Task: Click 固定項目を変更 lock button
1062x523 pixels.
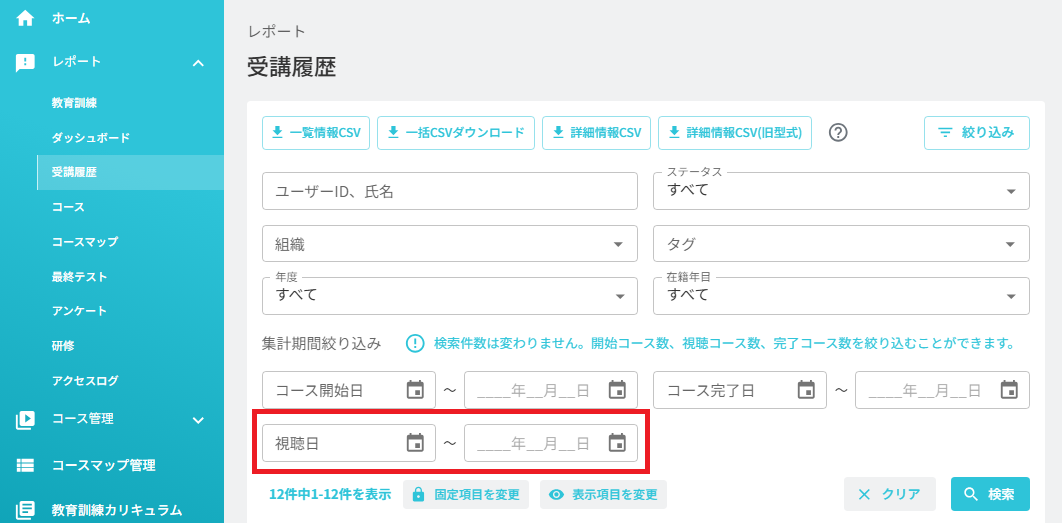Action: click(466, 494)
